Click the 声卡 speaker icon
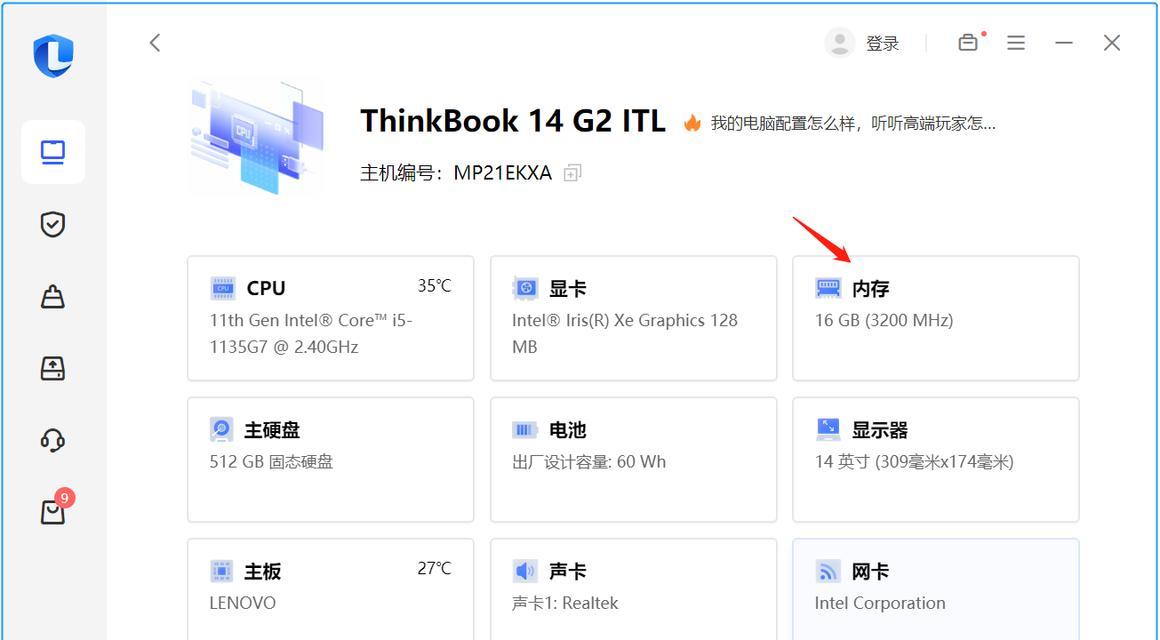The image size is (1160, 640). tap(525, 570)
